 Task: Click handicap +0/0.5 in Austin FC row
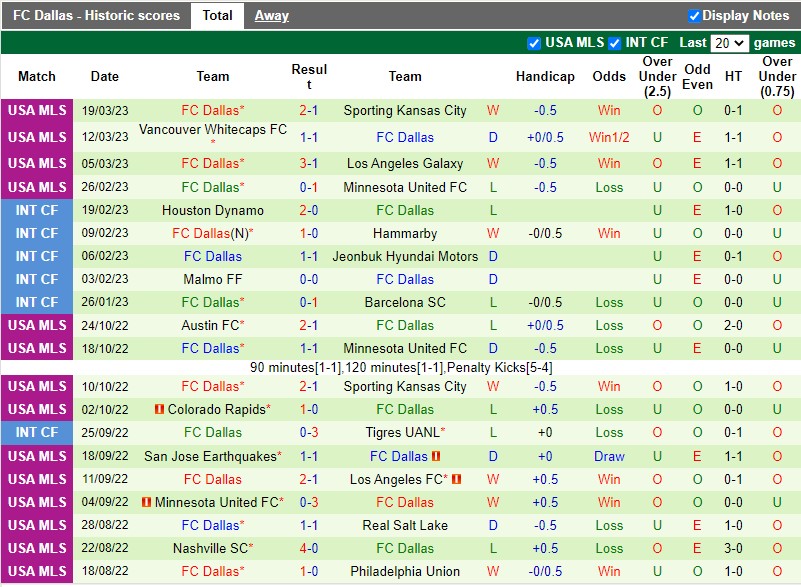tap(545, 325)
